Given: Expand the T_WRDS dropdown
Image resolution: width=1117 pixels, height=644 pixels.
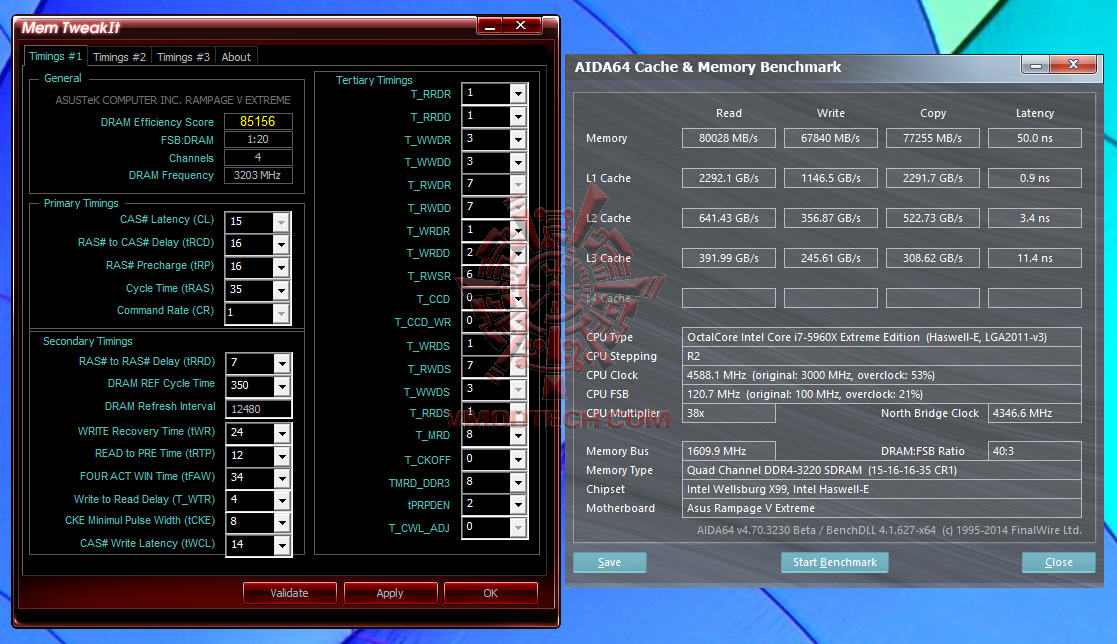Looking at the screenshot, I should coord(518,344).
